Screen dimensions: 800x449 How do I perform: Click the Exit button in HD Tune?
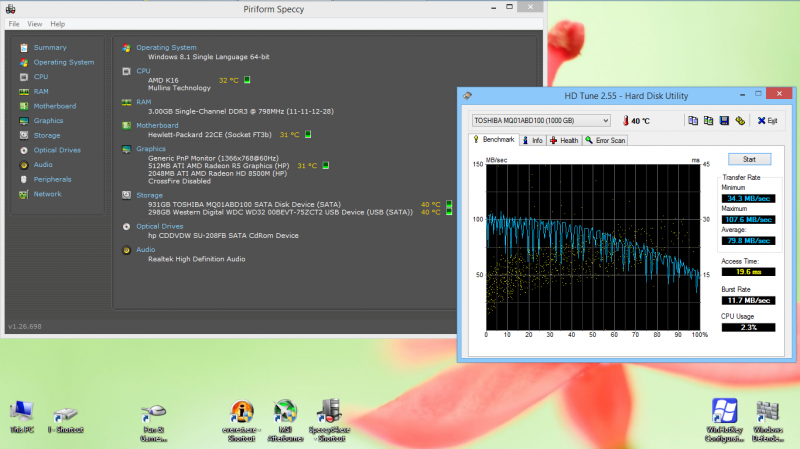(767, 121)
